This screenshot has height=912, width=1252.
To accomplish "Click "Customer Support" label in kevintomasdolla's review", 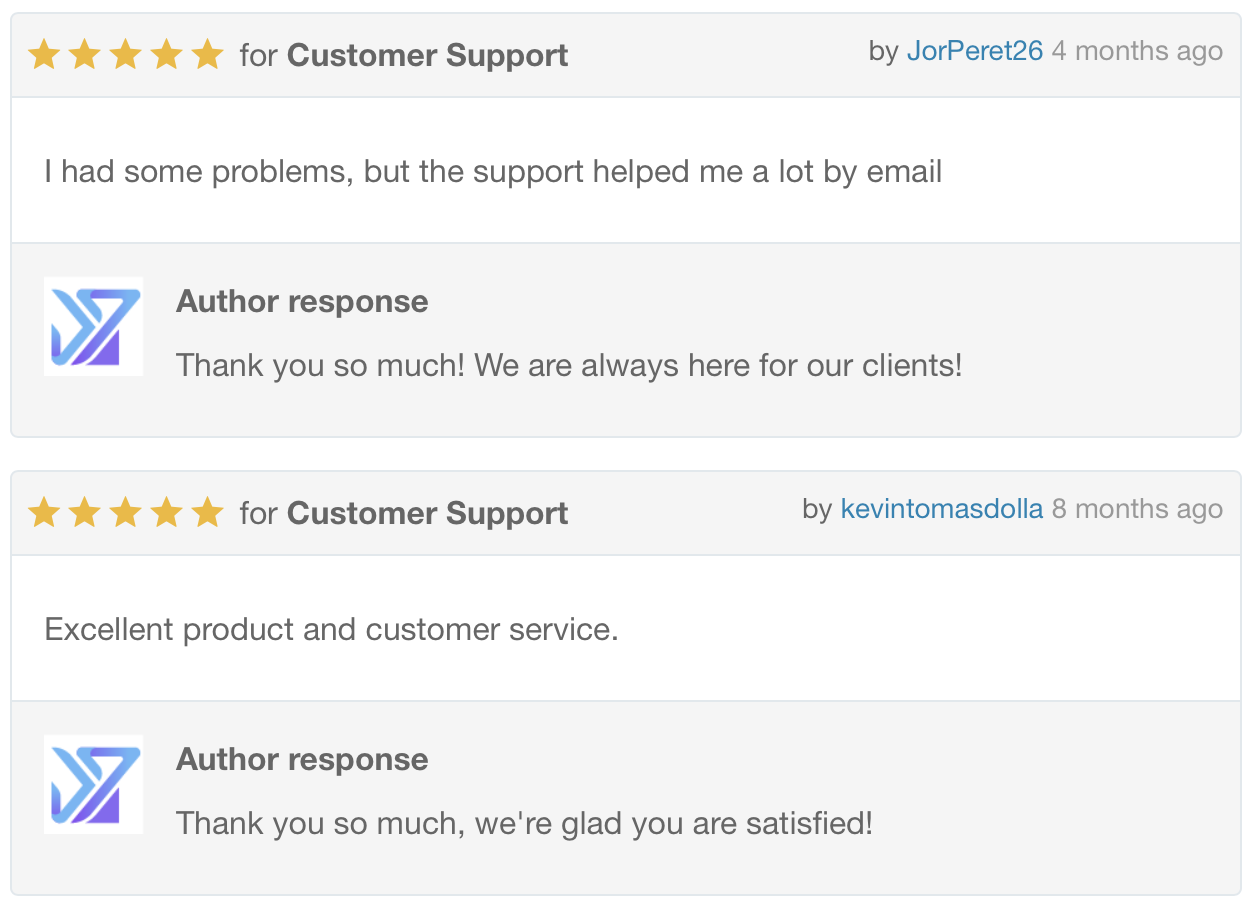I will pos(427,513).
